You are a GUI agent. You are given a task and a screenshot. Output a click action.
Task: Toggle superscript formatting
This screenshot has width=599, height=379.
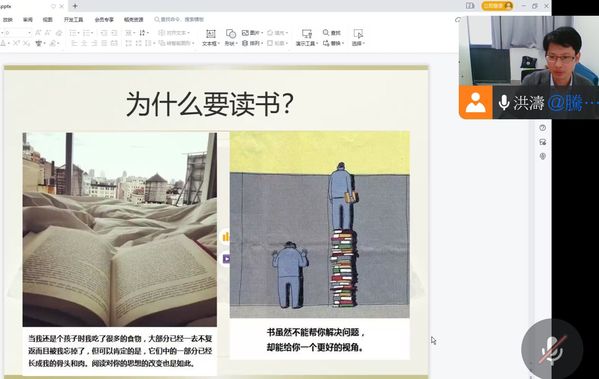(x=16, y=43)
